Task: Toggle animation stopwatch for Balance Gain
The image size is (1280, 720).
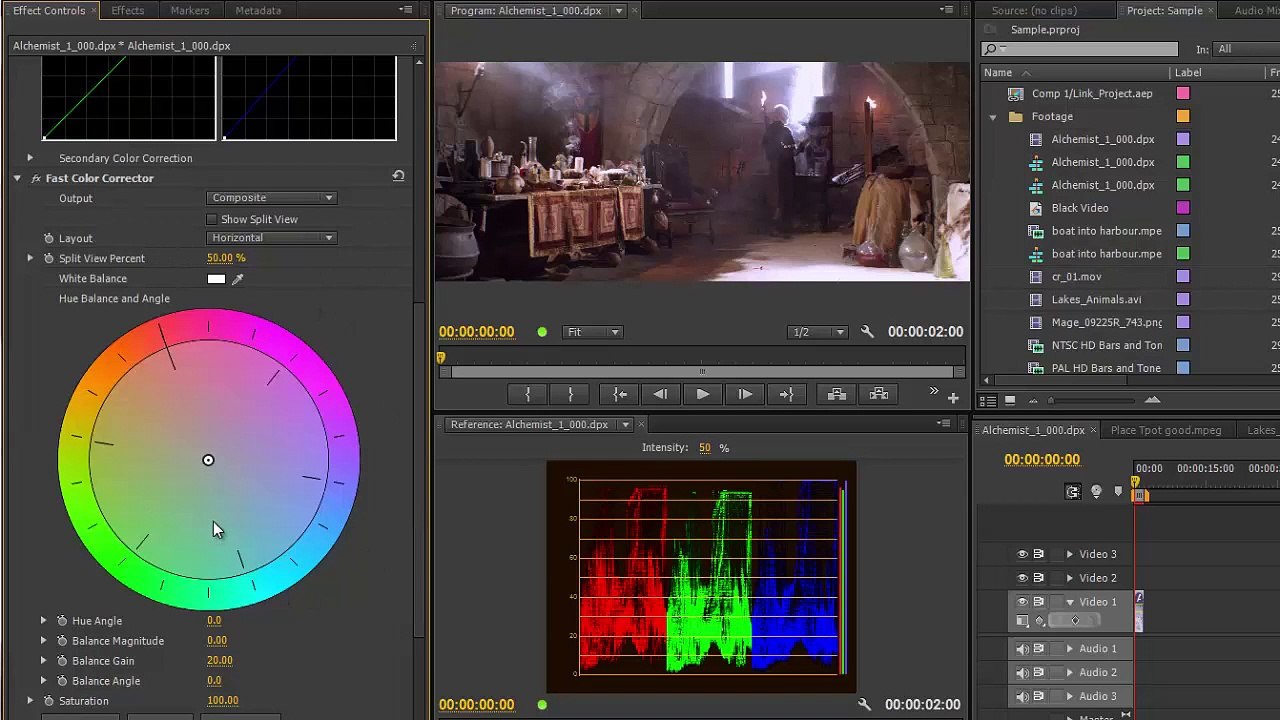Action: click(x=62, y=661)
